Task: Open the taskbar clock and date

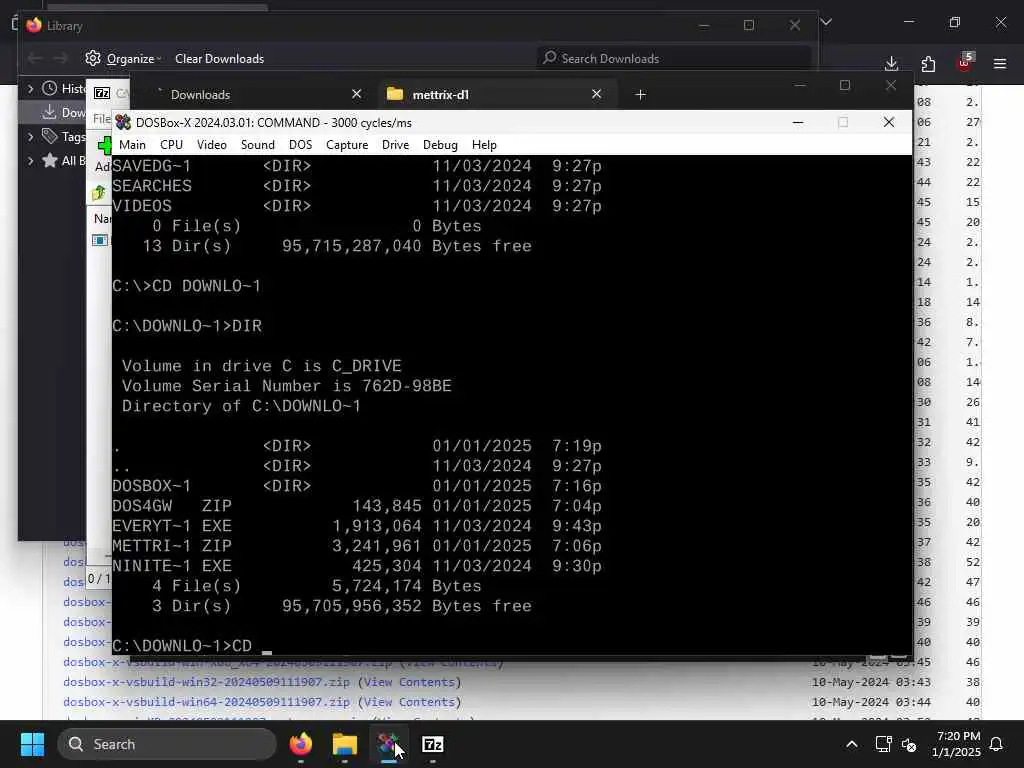Action: coord(956,744)
